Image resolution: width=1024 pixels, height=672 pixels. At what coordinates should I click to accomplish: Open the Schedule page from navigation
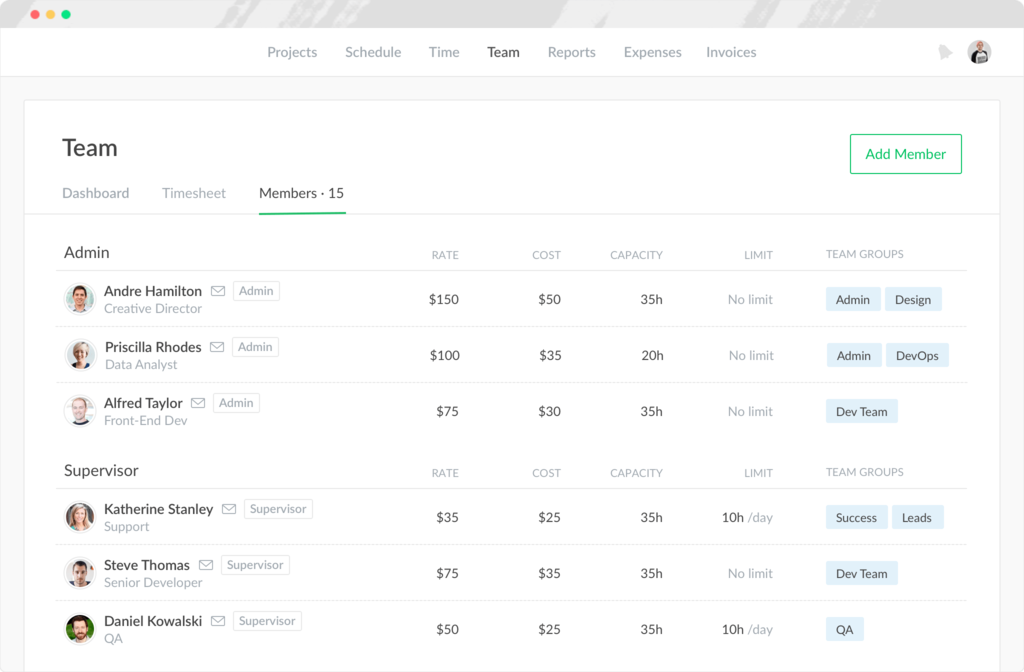tap(373, 52)
